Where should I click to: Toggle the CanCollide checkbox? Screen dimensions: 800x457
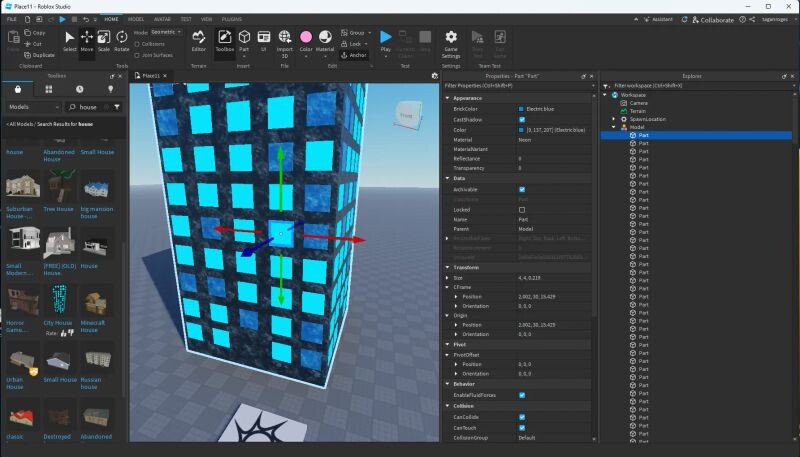[x=522, y=416]
